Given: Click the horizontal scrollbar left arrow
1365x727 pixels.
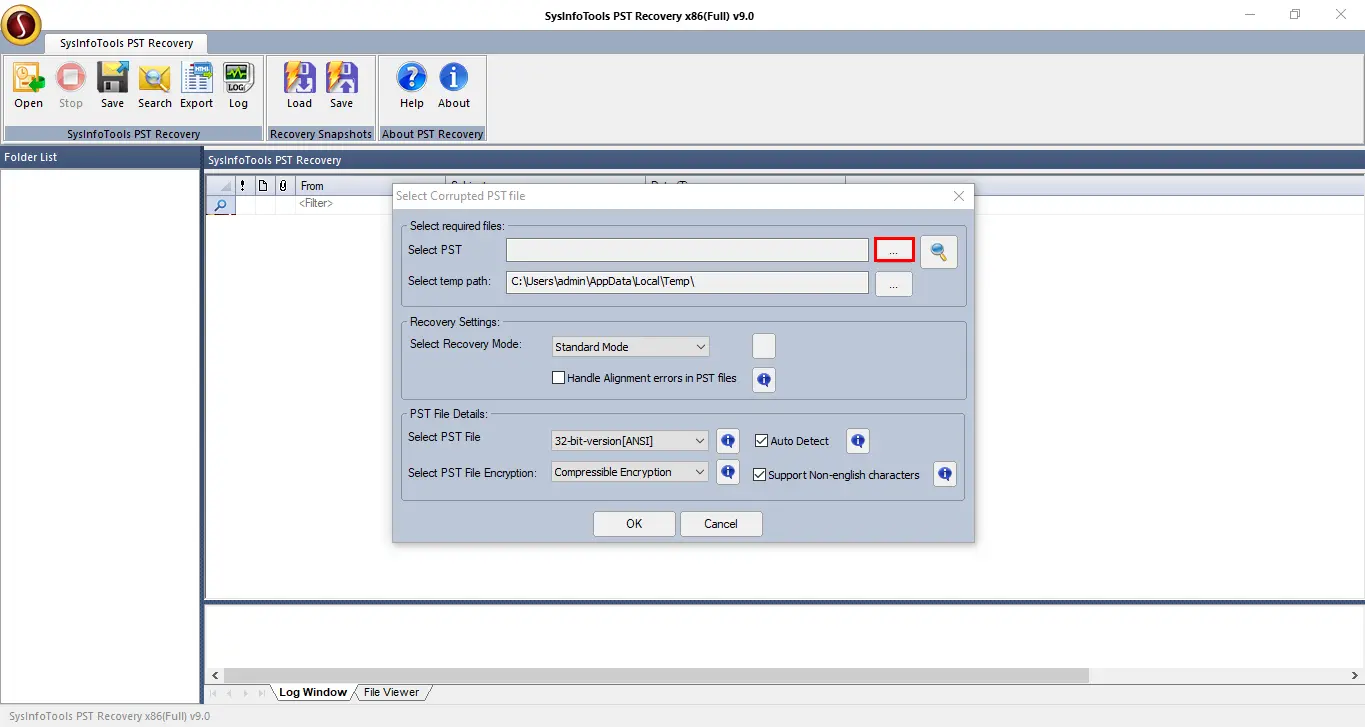Looking at the screenshot, I should pyautogui.click(x=215, y=676).
